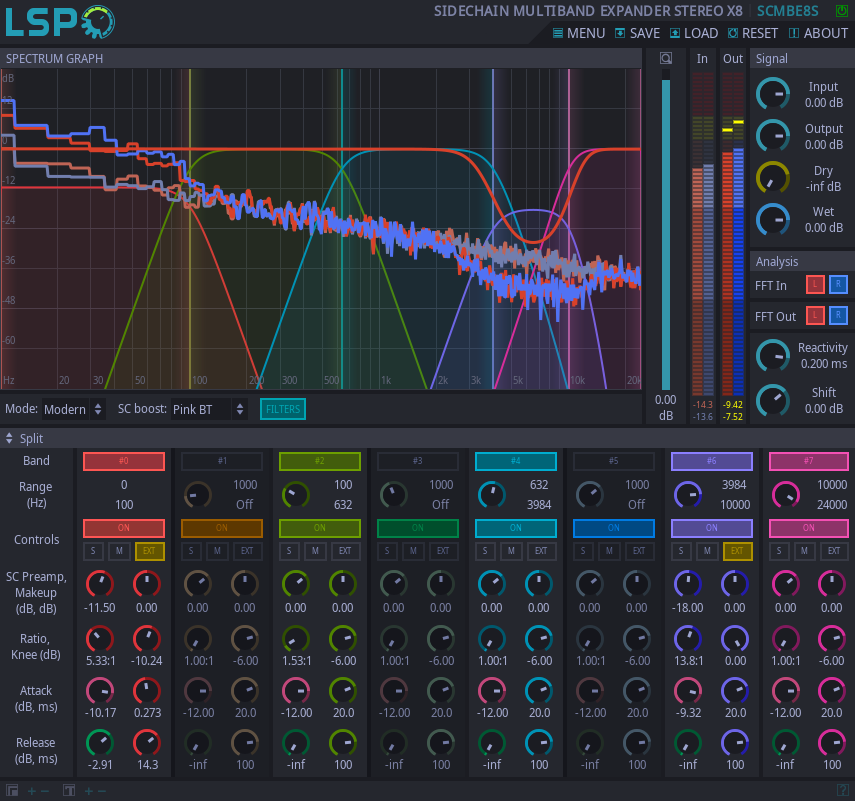Enable band #1 split

click(x=221, y=461)
